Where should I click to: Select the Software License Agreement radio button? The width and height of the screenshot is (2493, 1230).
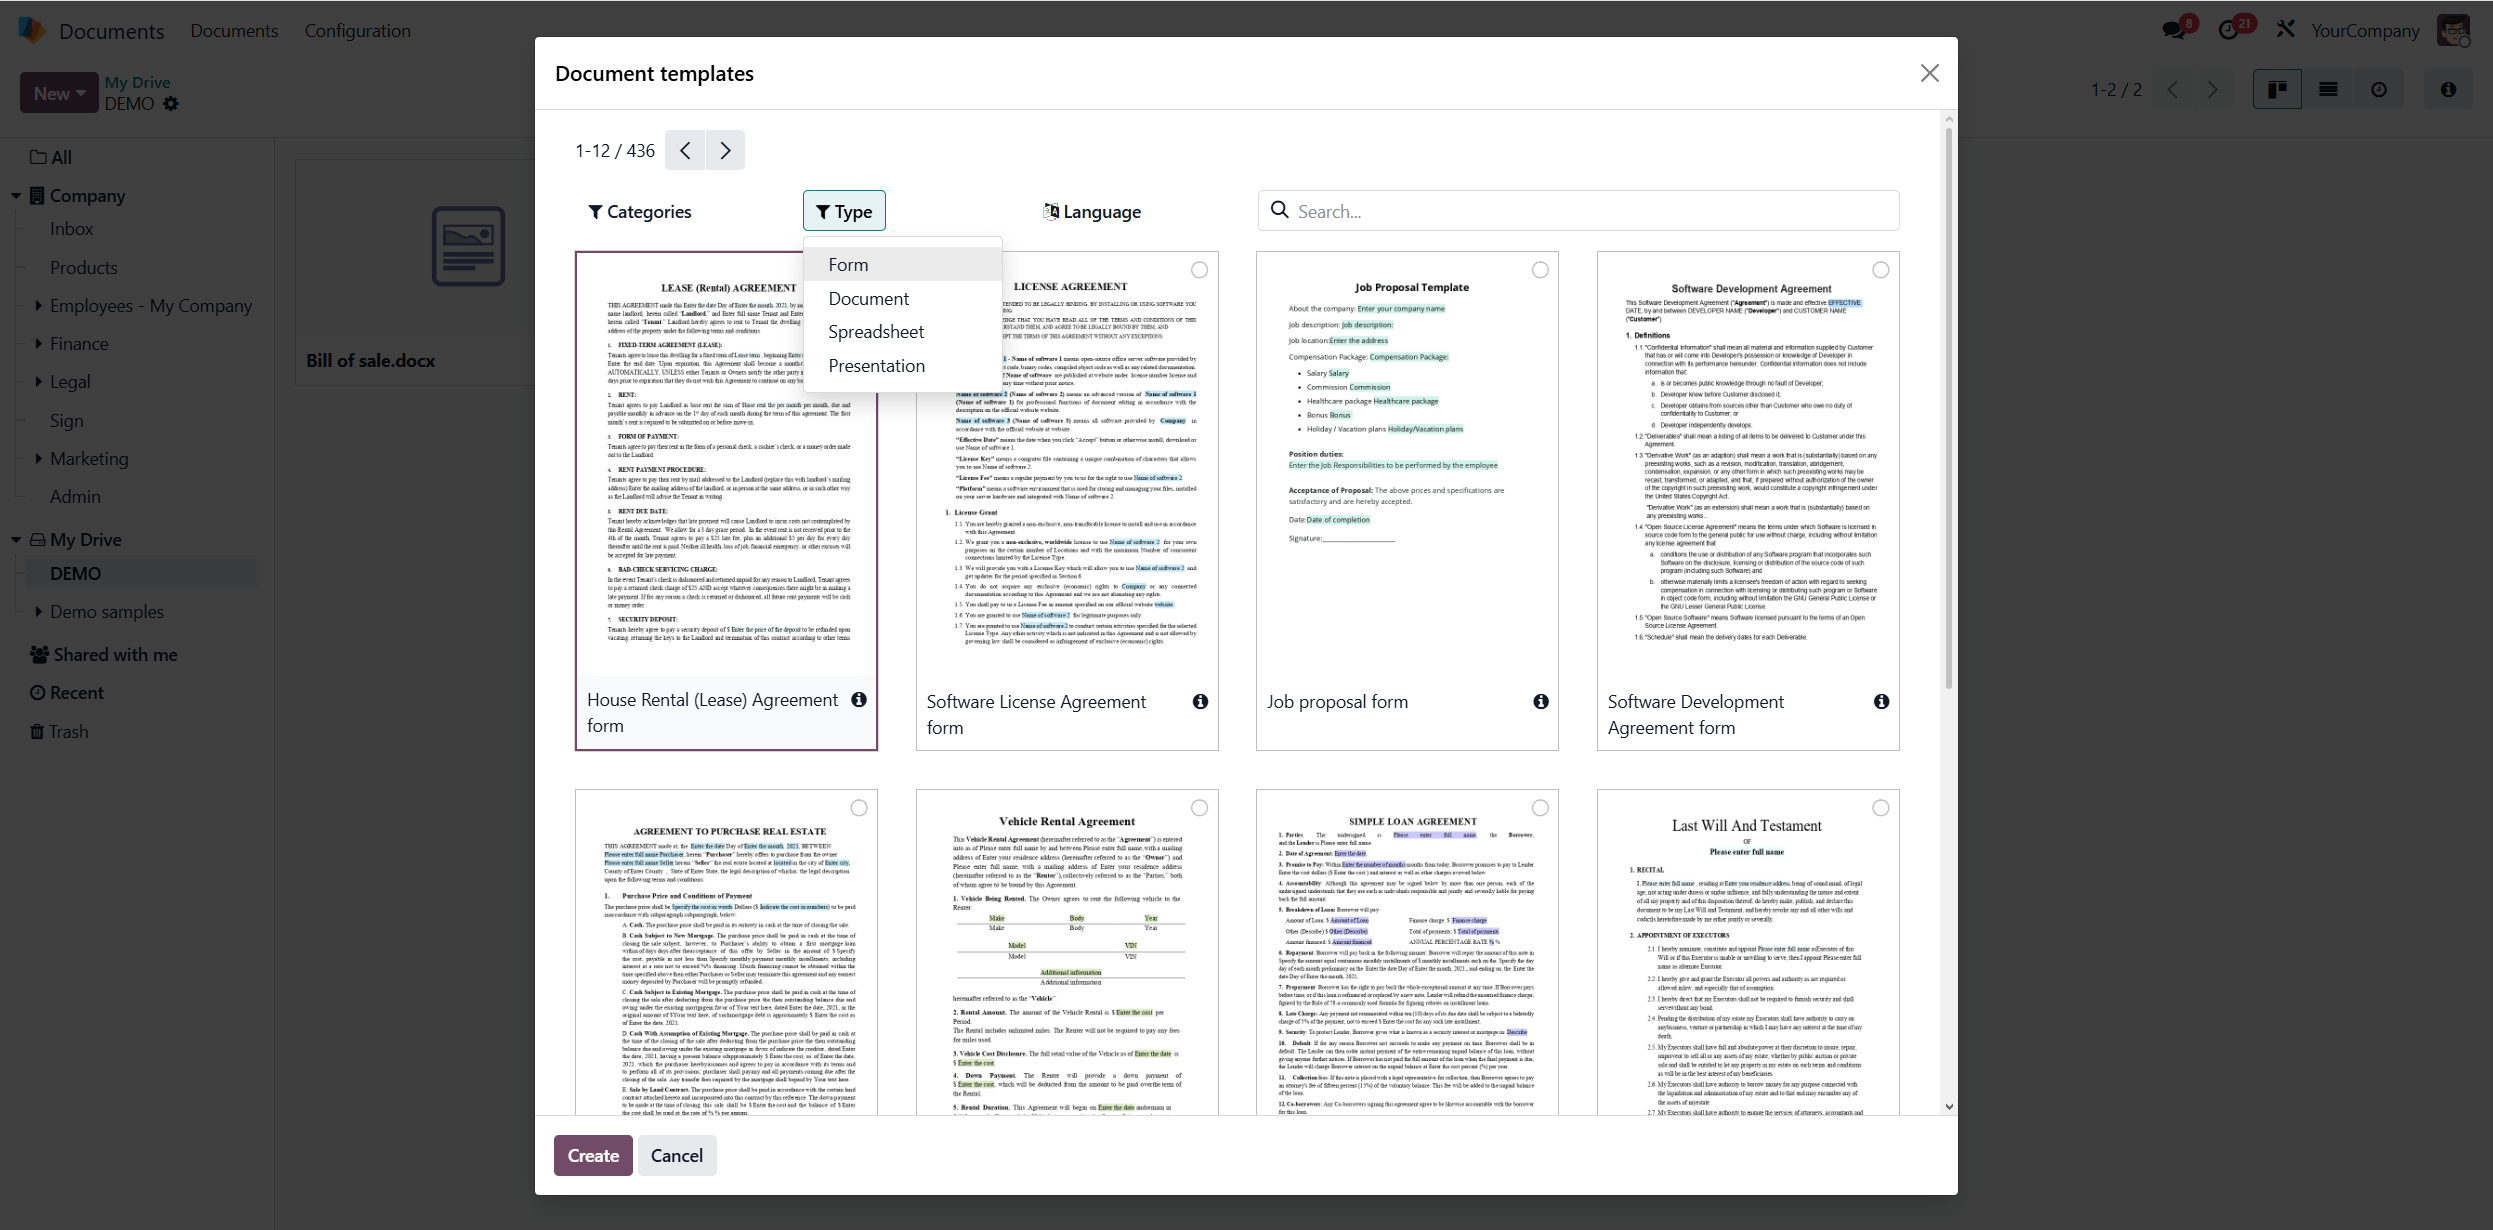[1199, 270]
